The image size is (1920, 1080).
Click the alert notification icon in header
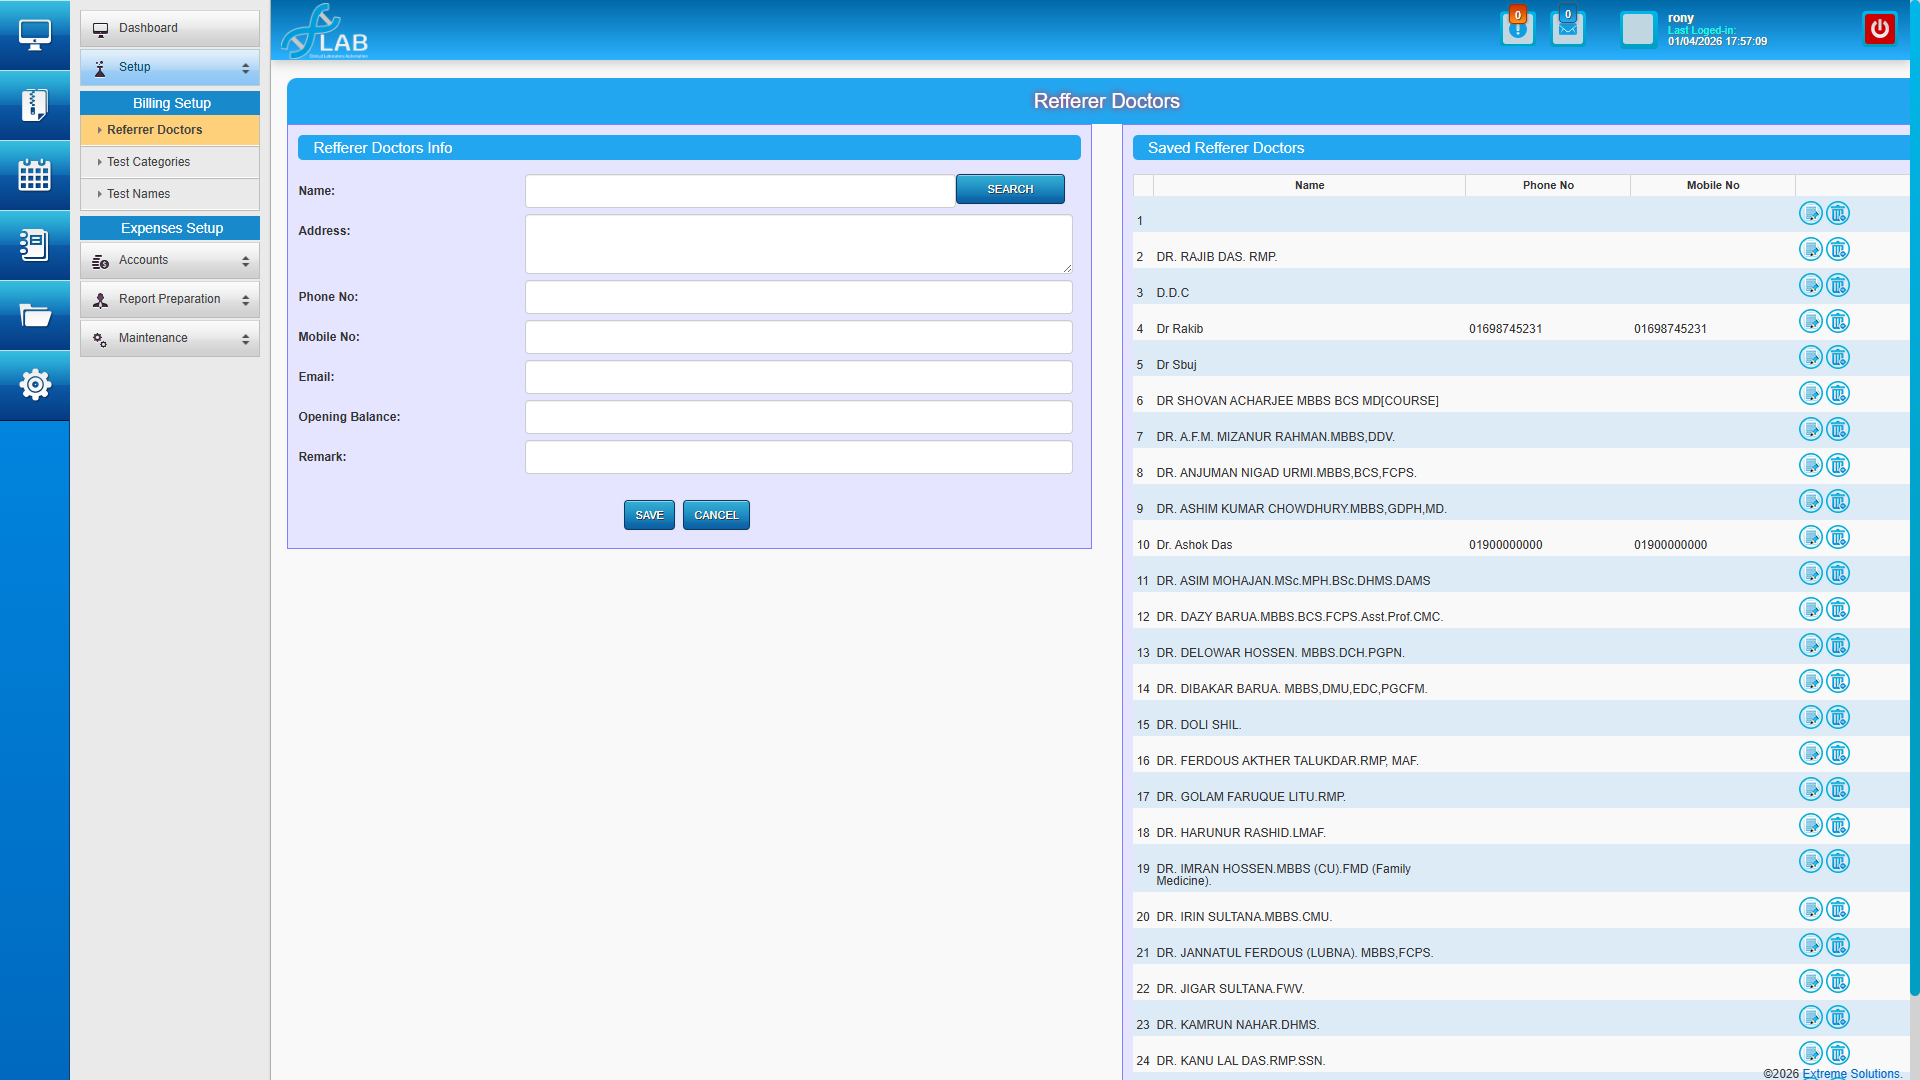(x=1517, y=28)
